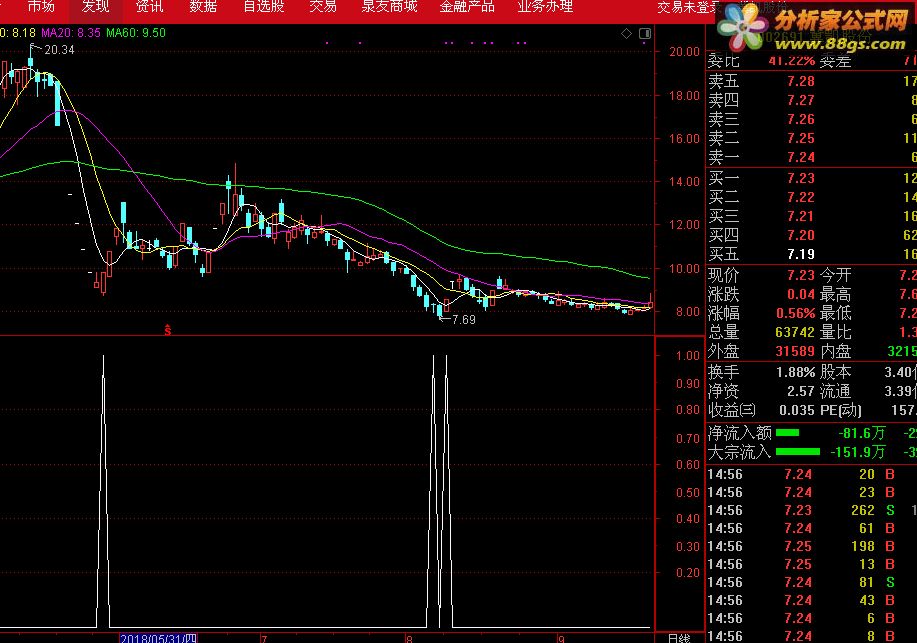The image size is (917, 643).
Task: Open the 业务办理 menu
Action: click(545, 7)
